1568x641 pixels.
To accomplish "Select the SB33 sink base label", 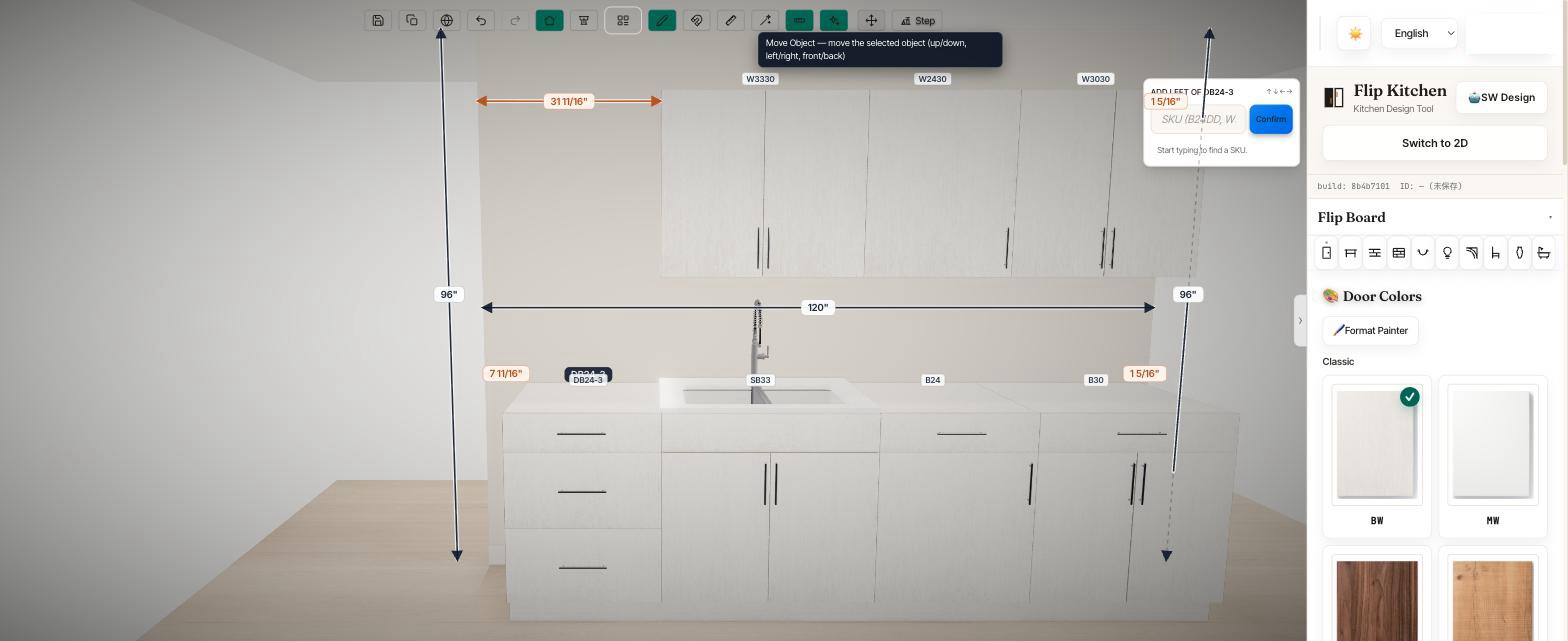I will pyautogui.click(x=760, y=380).
